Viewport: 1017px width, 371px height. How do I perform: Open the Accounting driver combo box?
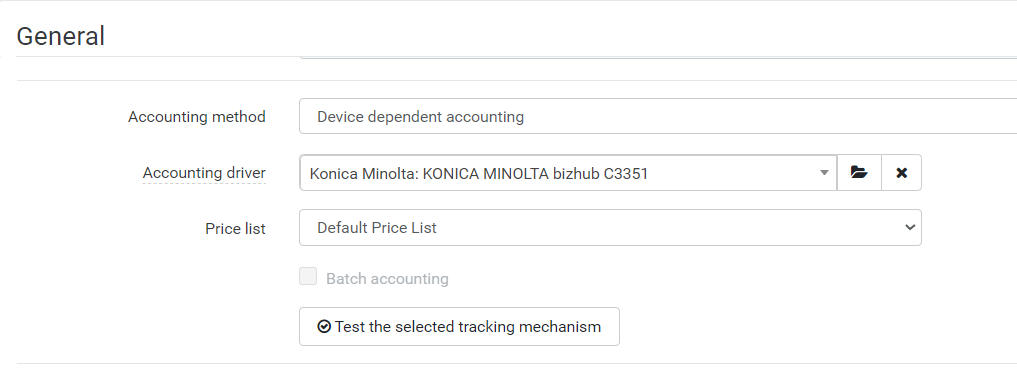point(568,173)
